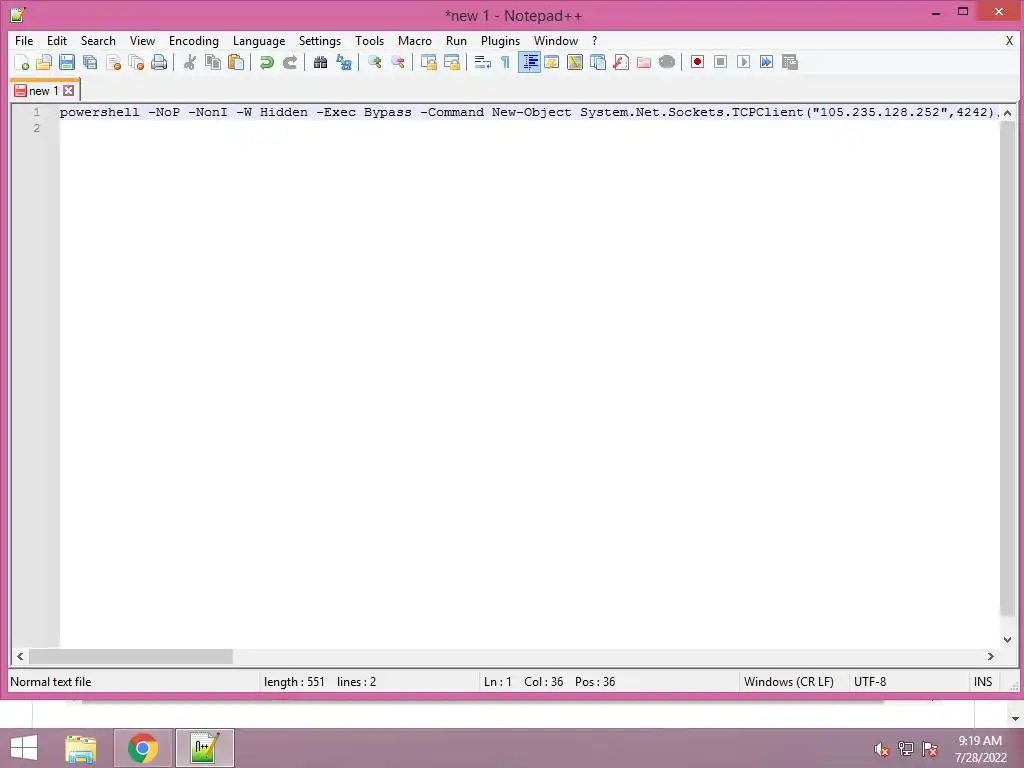
Task: Click the Copy toolbar icon
Action: click(212, 62)
